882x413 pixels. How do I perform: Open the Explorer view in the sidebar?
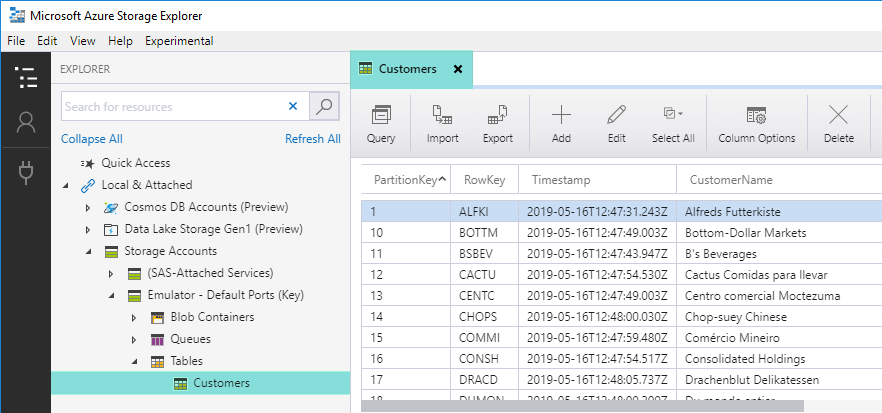click(25, 78)
